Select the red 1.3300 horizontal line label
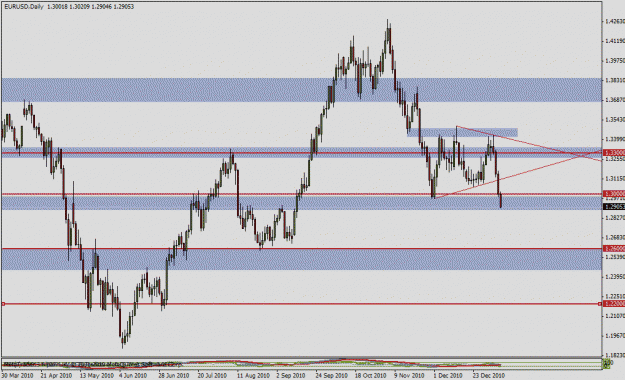Image resolution: width=625 pixels, height=380 pixels. pyautogui.click(x=615, y=153)
